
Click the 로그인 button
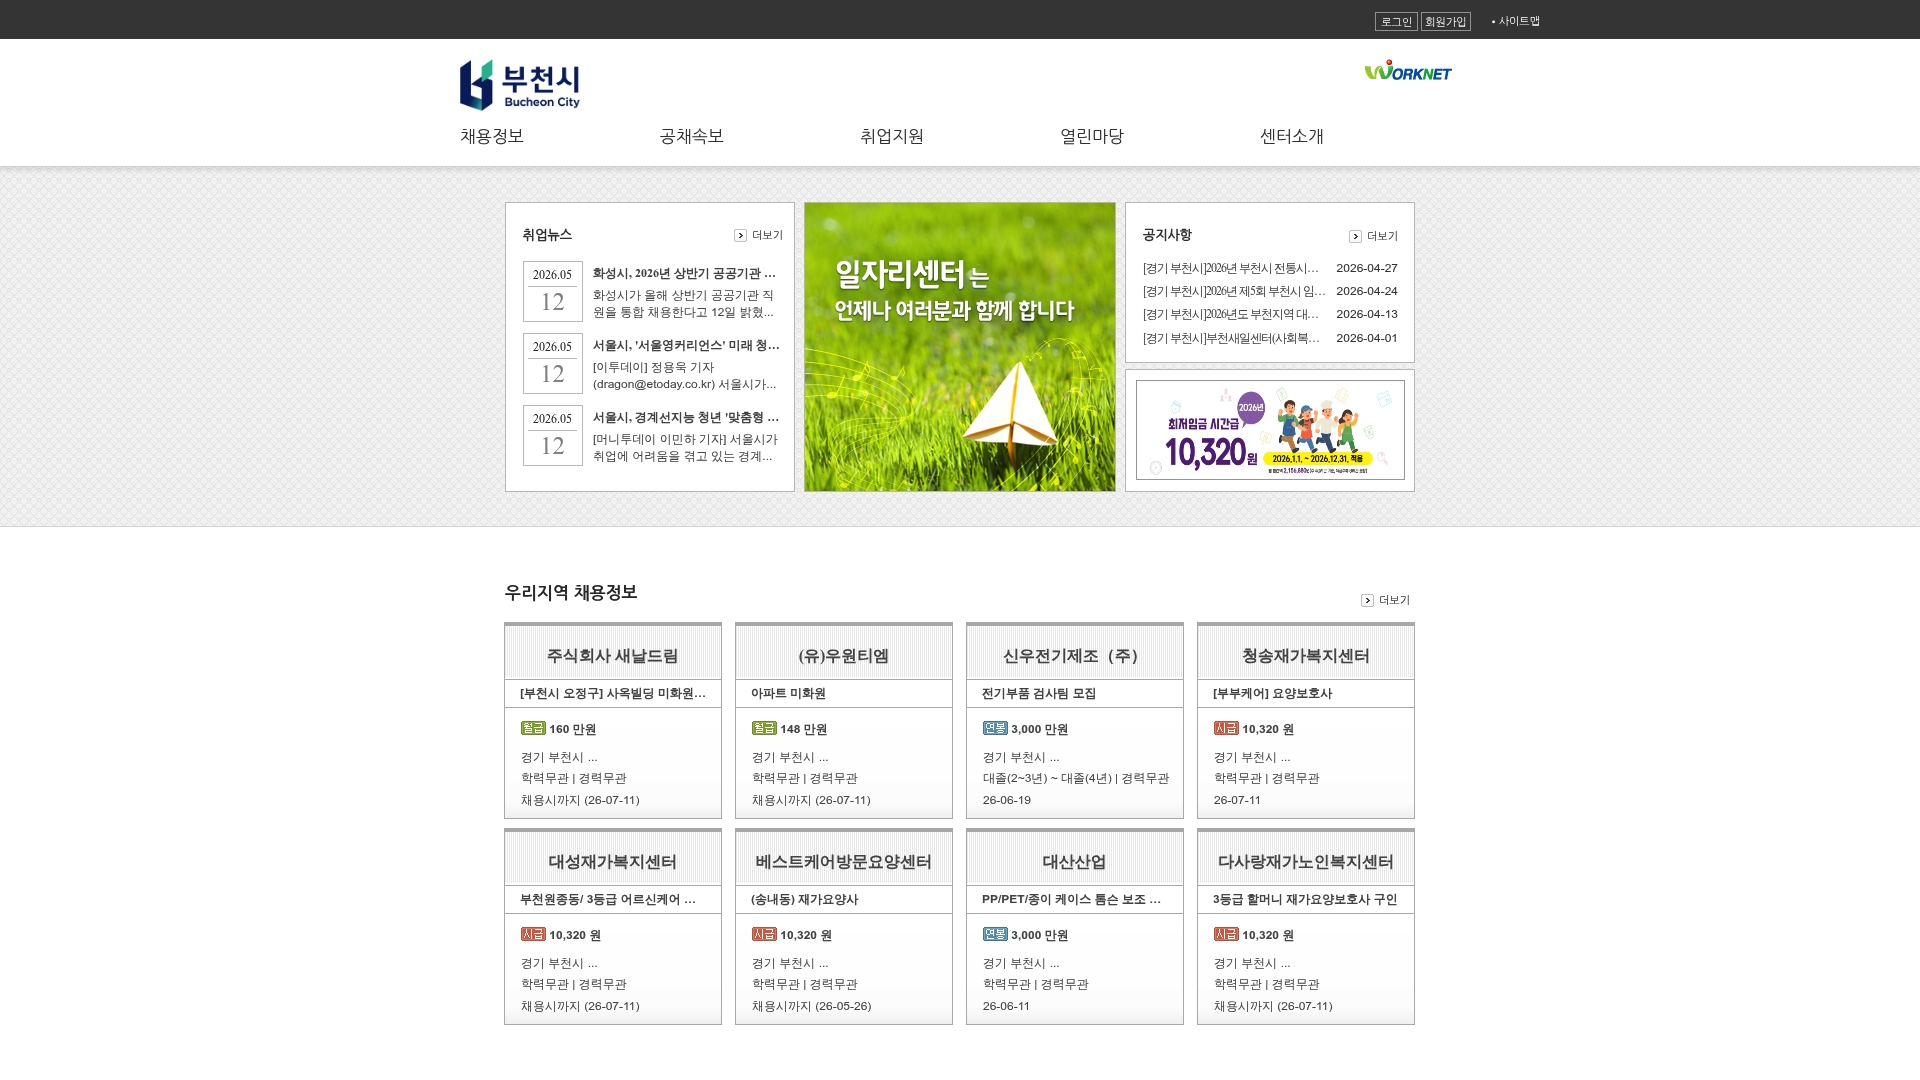(1396, 21)
